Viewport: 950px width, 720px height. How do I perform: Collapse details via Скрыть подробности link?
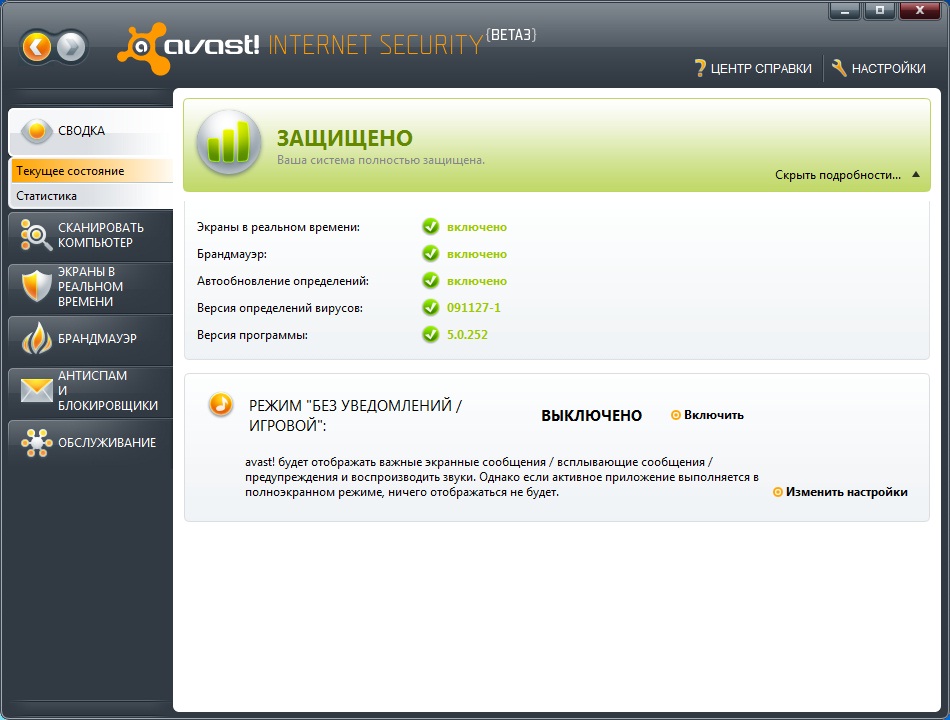[838, 175]
